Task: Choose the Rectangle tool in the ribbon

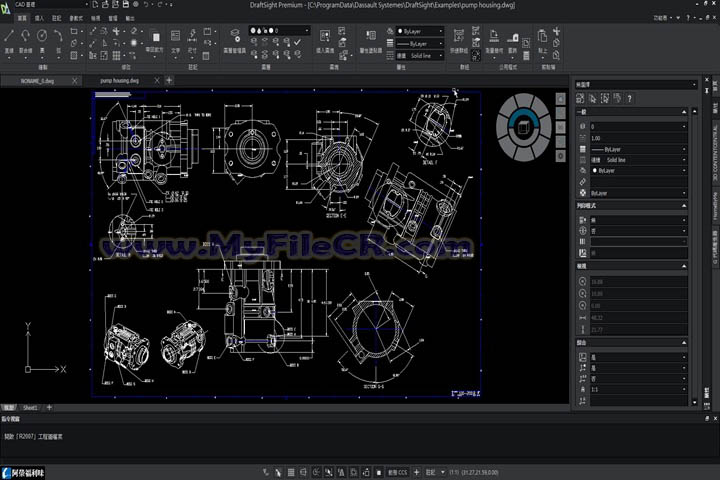Action: pos(74,31)
